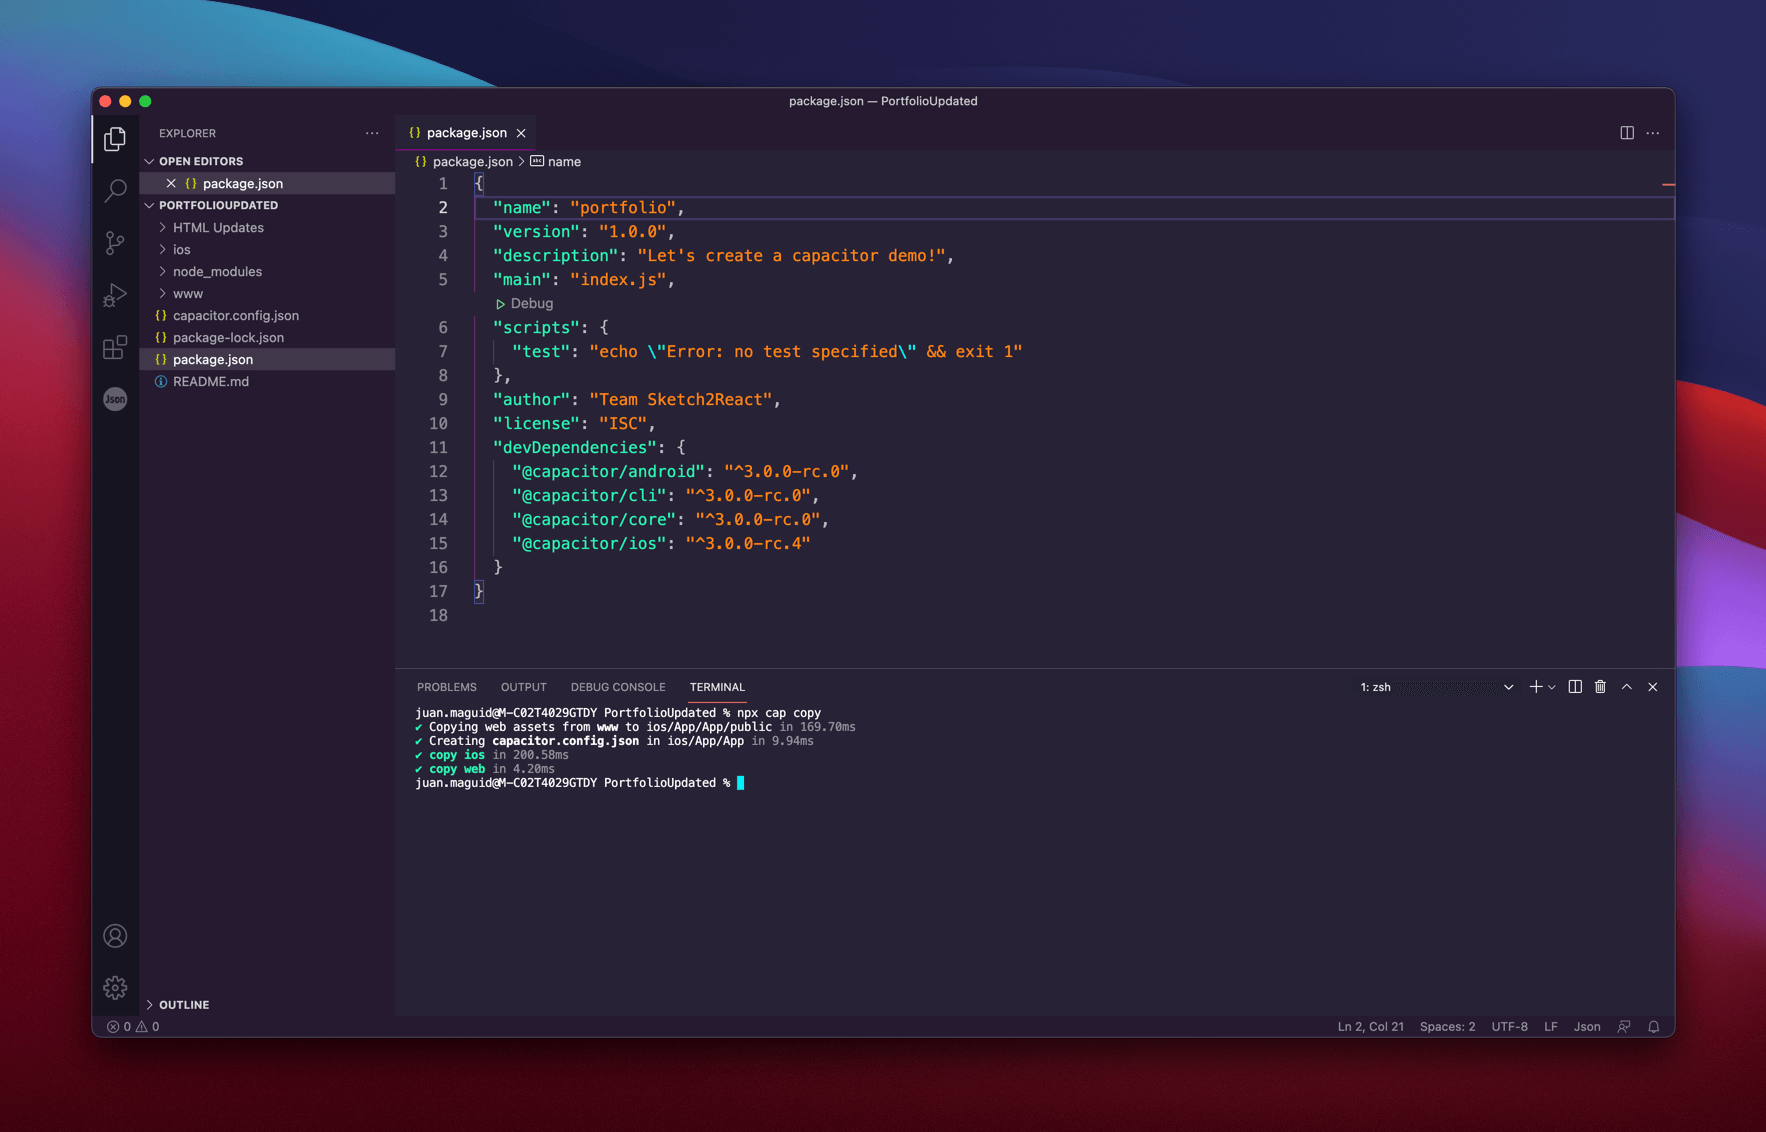This screenshot has width=1766, height=1132.
Task: Click the "@capacitor/android" dependency line
Action: pyautogui.click(x=685, y=471)
